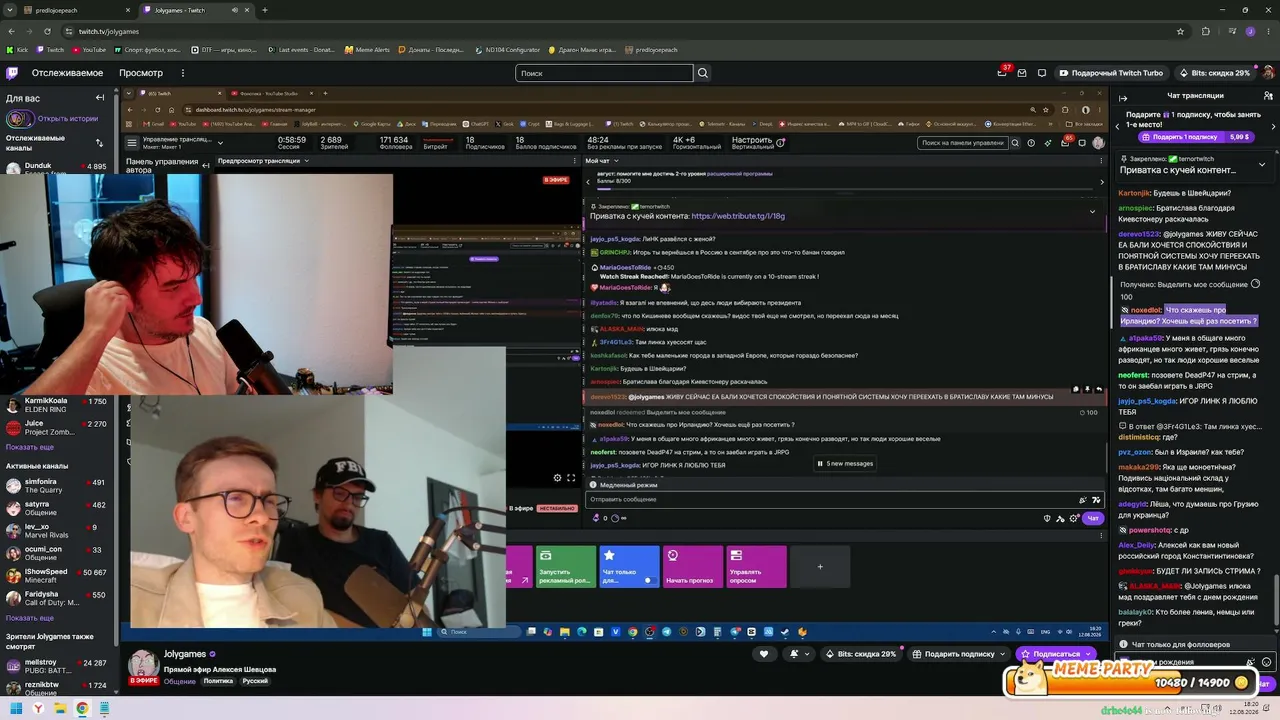
Task: Open the YouTube bookmark
Action: coord(88,49)
